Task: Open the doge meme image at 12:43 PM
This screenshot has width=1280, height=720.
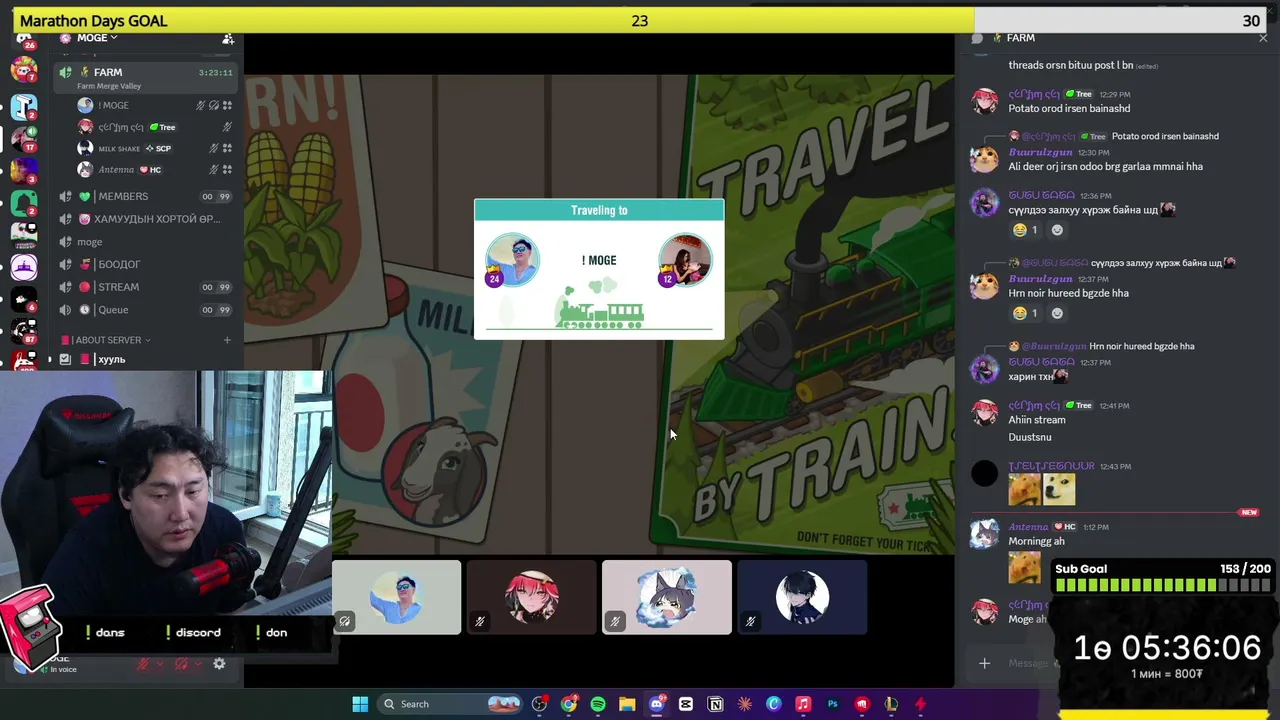Action: [x=1059, y=489]
